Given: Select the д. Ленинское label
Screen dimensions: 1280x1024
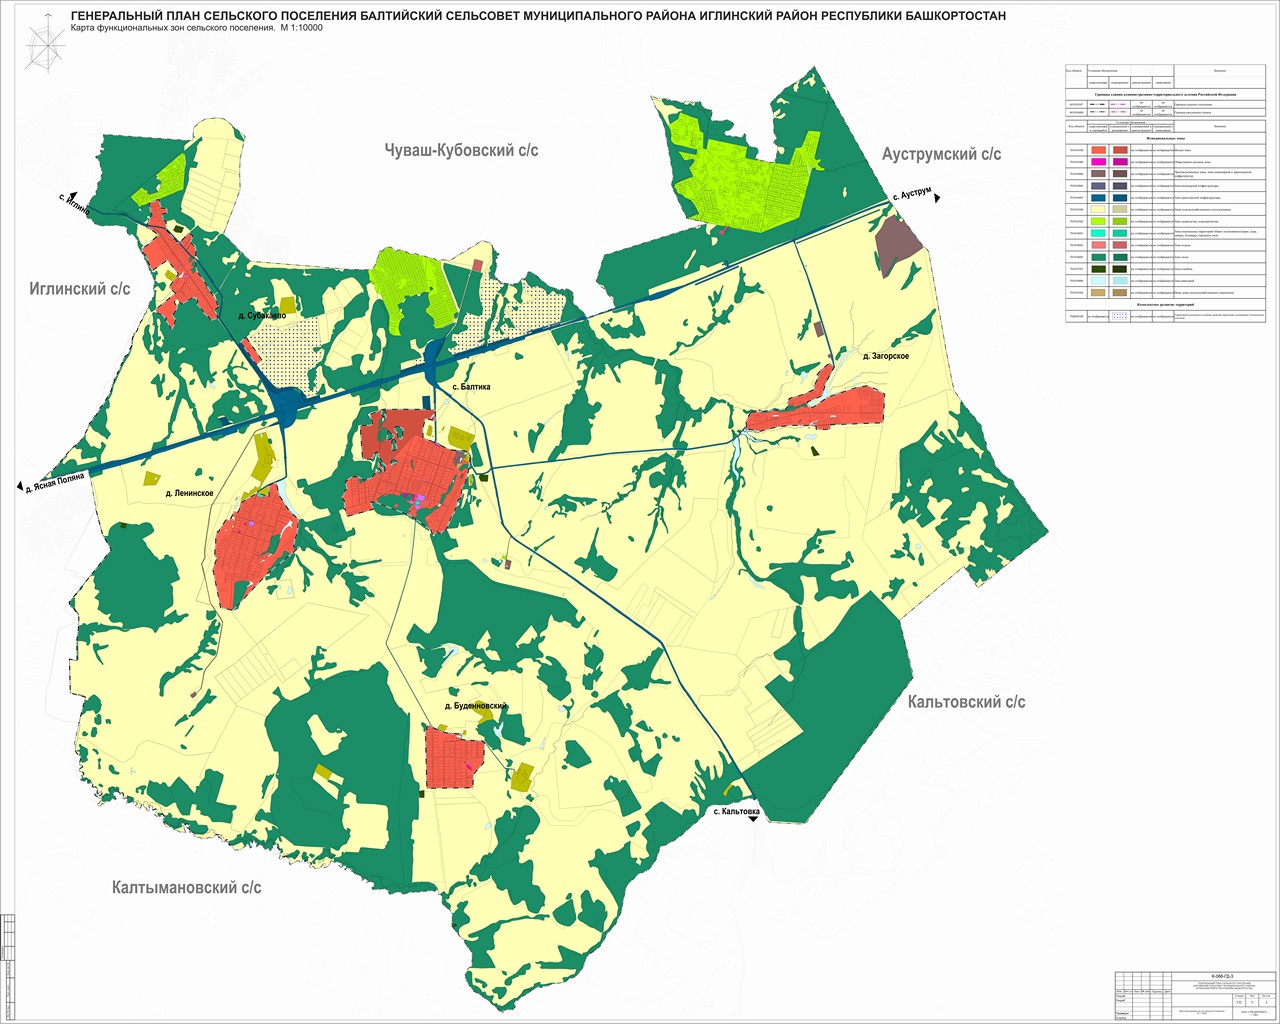Looking at the screenshot, I should [x=193, y=493].
